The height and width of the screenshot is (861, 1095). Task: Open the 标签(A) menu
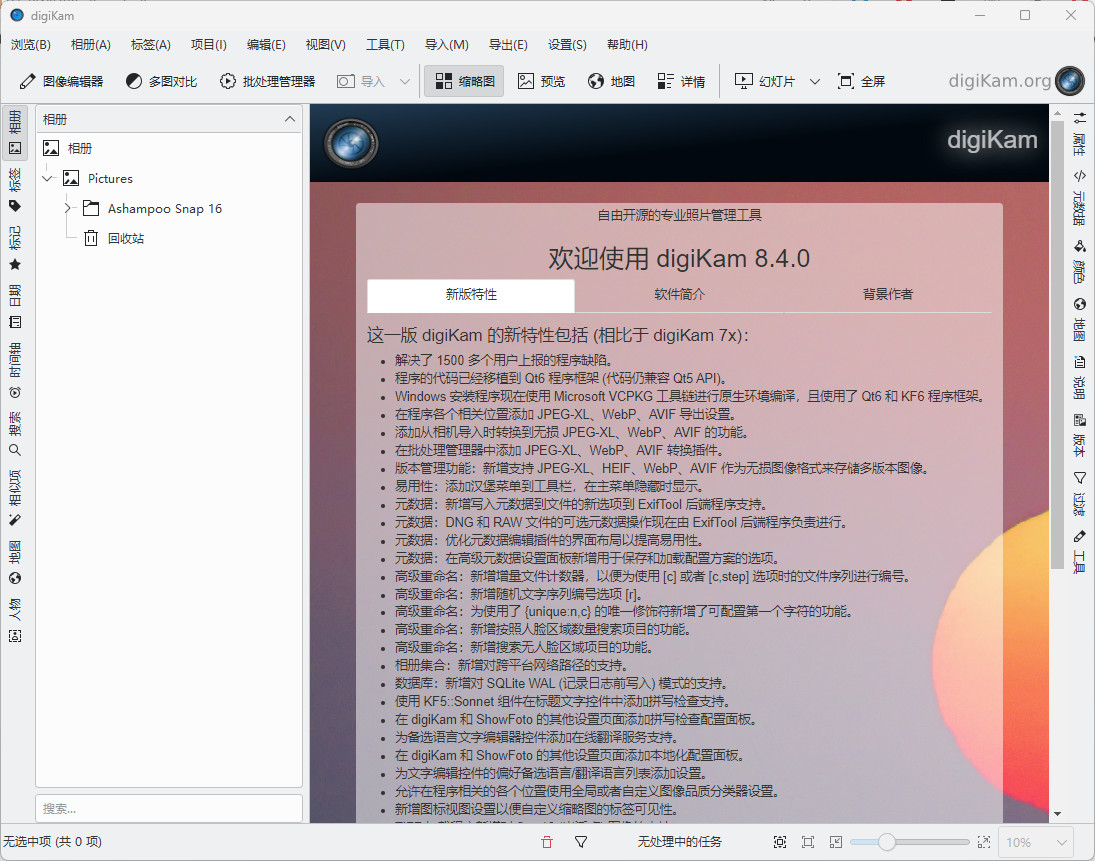(x=151, y=45)
